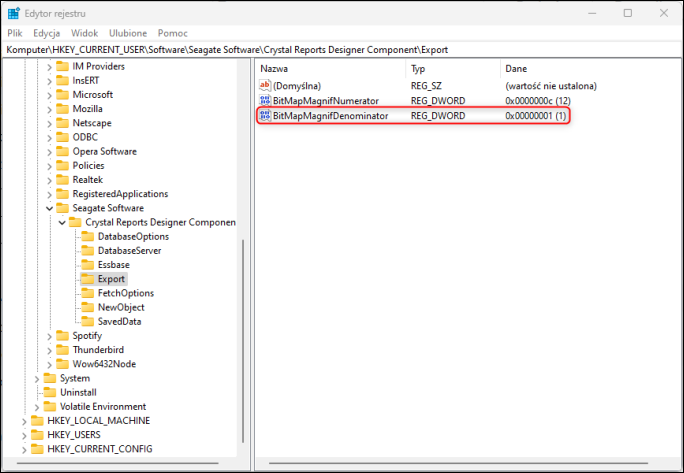Click the SavedData folder icon
Viewport: 684px width, 473px height.
click(x=88, y=322)
